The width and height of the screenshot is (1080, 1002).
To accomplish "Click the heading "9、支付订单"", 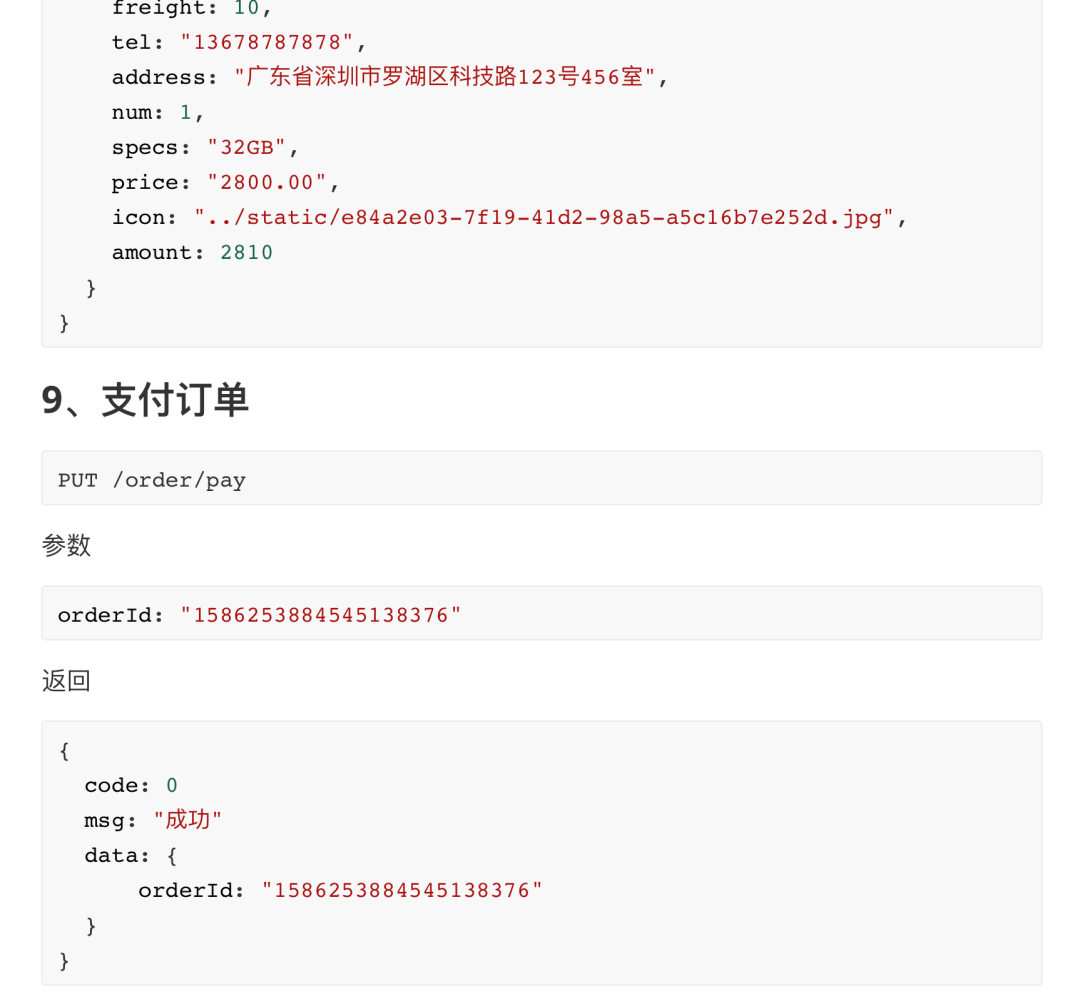I will [145, 400].
